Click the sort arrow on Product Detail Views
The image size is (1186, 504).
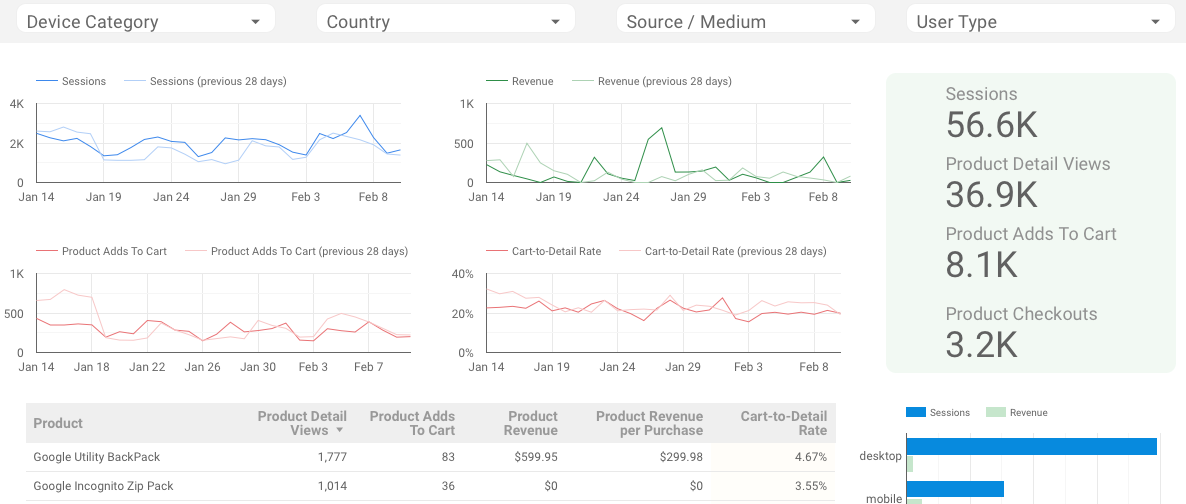pos(338,431)
